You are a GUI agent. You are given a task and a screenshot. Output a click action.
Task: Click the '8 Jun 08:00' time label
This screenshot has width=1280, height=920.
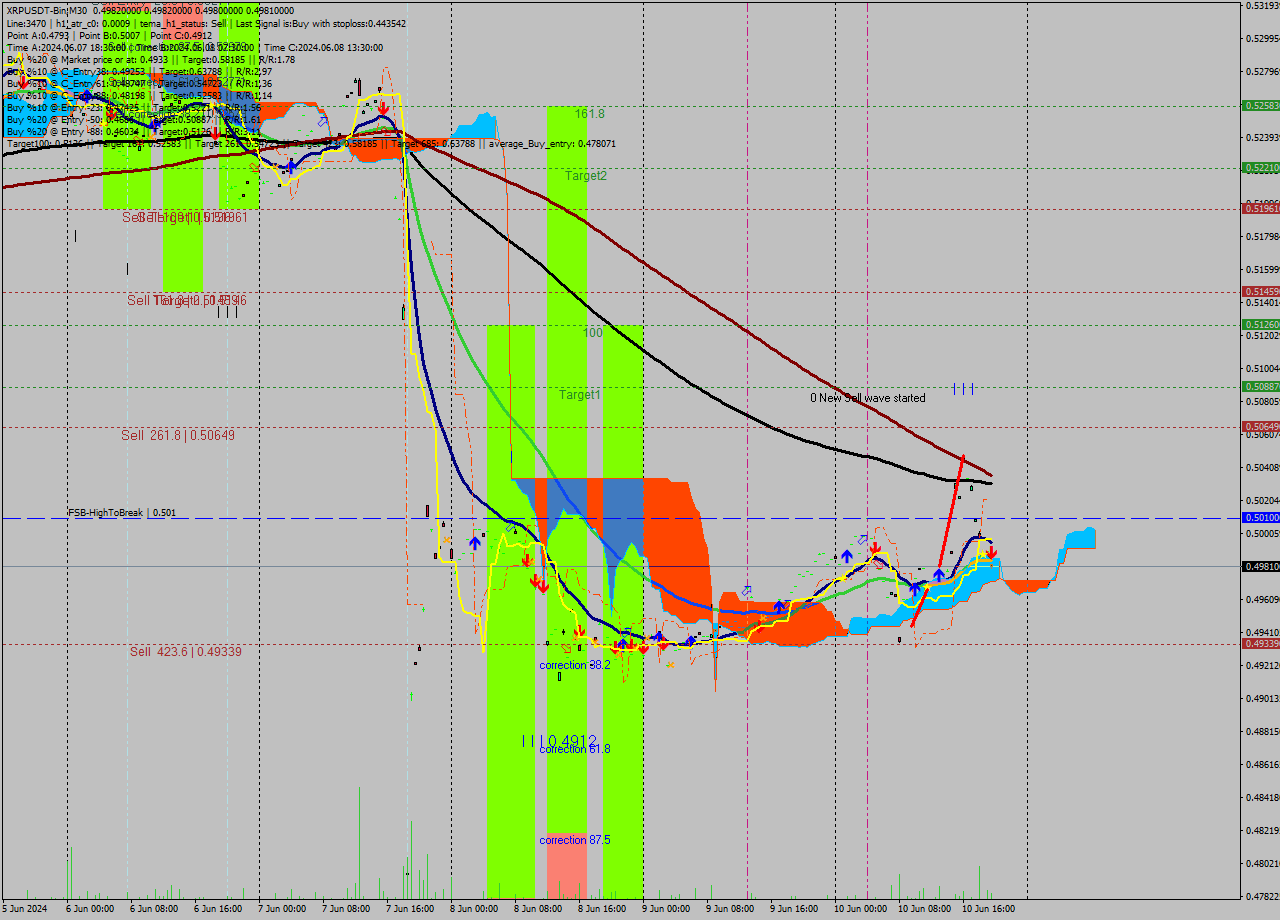(538, 908)
